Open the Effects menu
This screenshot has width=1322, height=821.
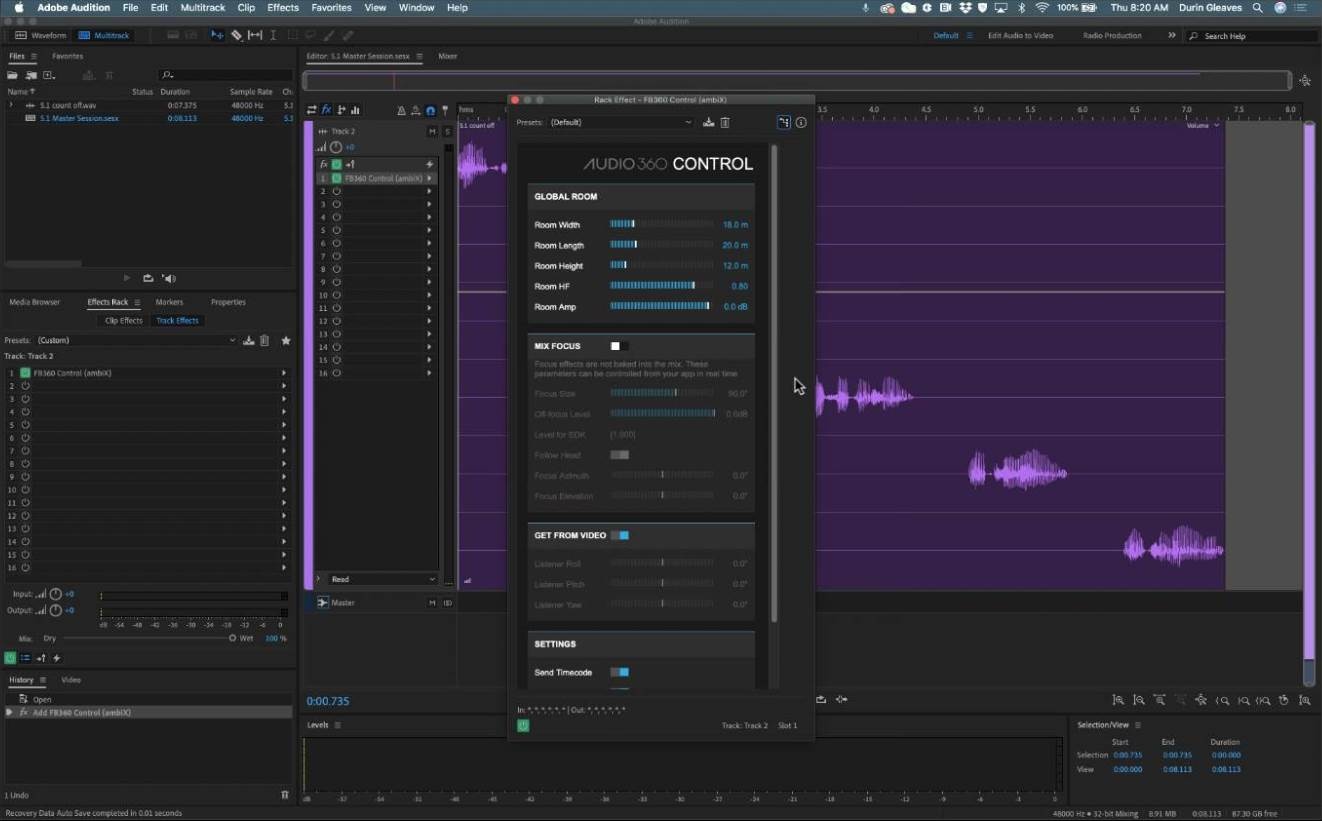(x=282, y=7)
